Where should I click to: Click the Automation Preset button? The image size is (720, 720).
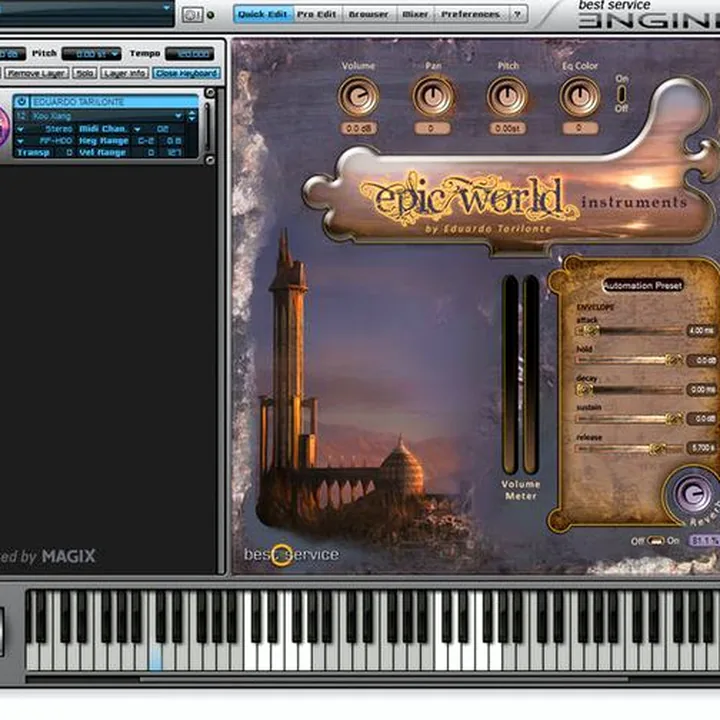tap(642, 286)
